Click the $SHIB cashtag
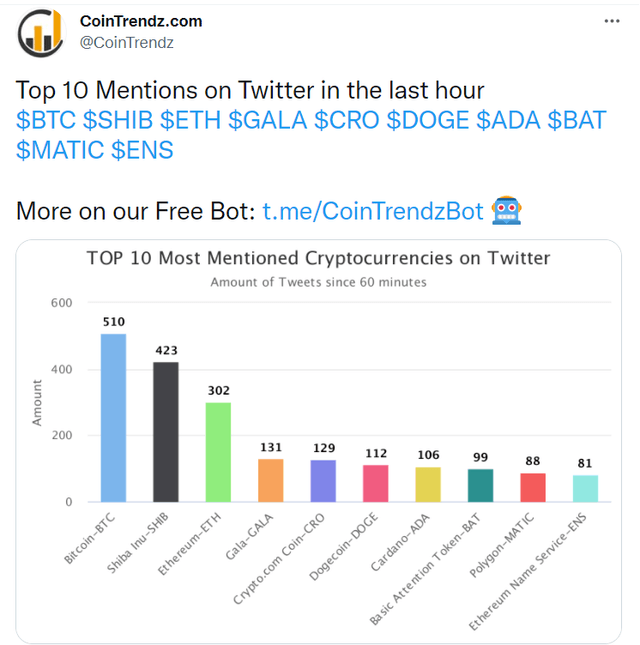This screenshot has width=640, height=645. (x=117, y=120)
